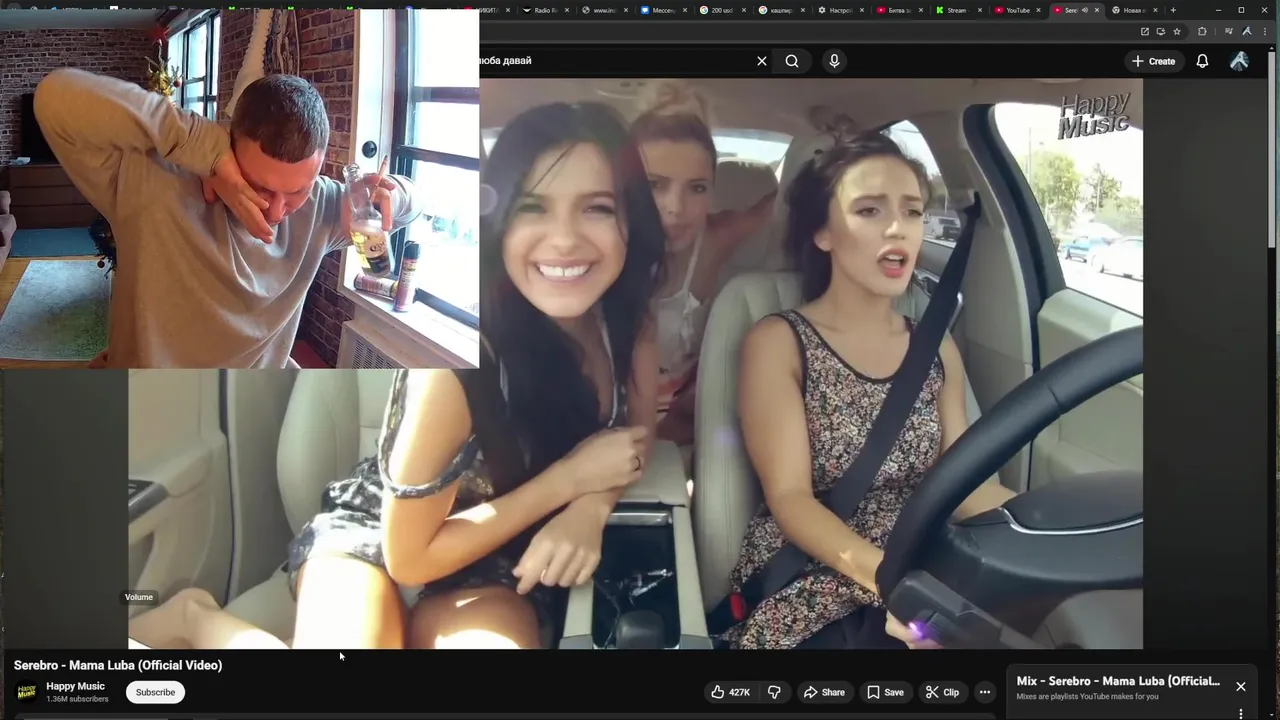Subscribe to Happy Music channel
This screenshot has height=720, width=1280.
[155, 692]
